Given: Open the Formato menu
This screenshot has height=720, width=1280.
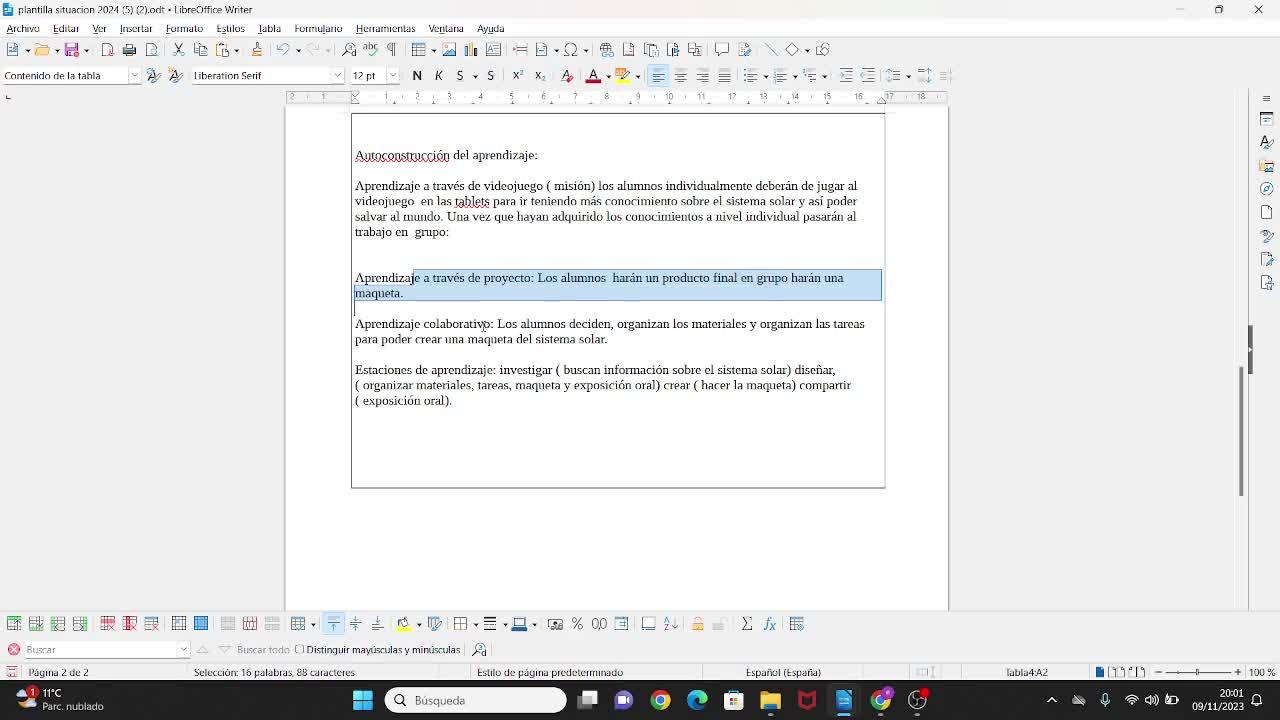Looking at the screenshot, I should point(184,29).
